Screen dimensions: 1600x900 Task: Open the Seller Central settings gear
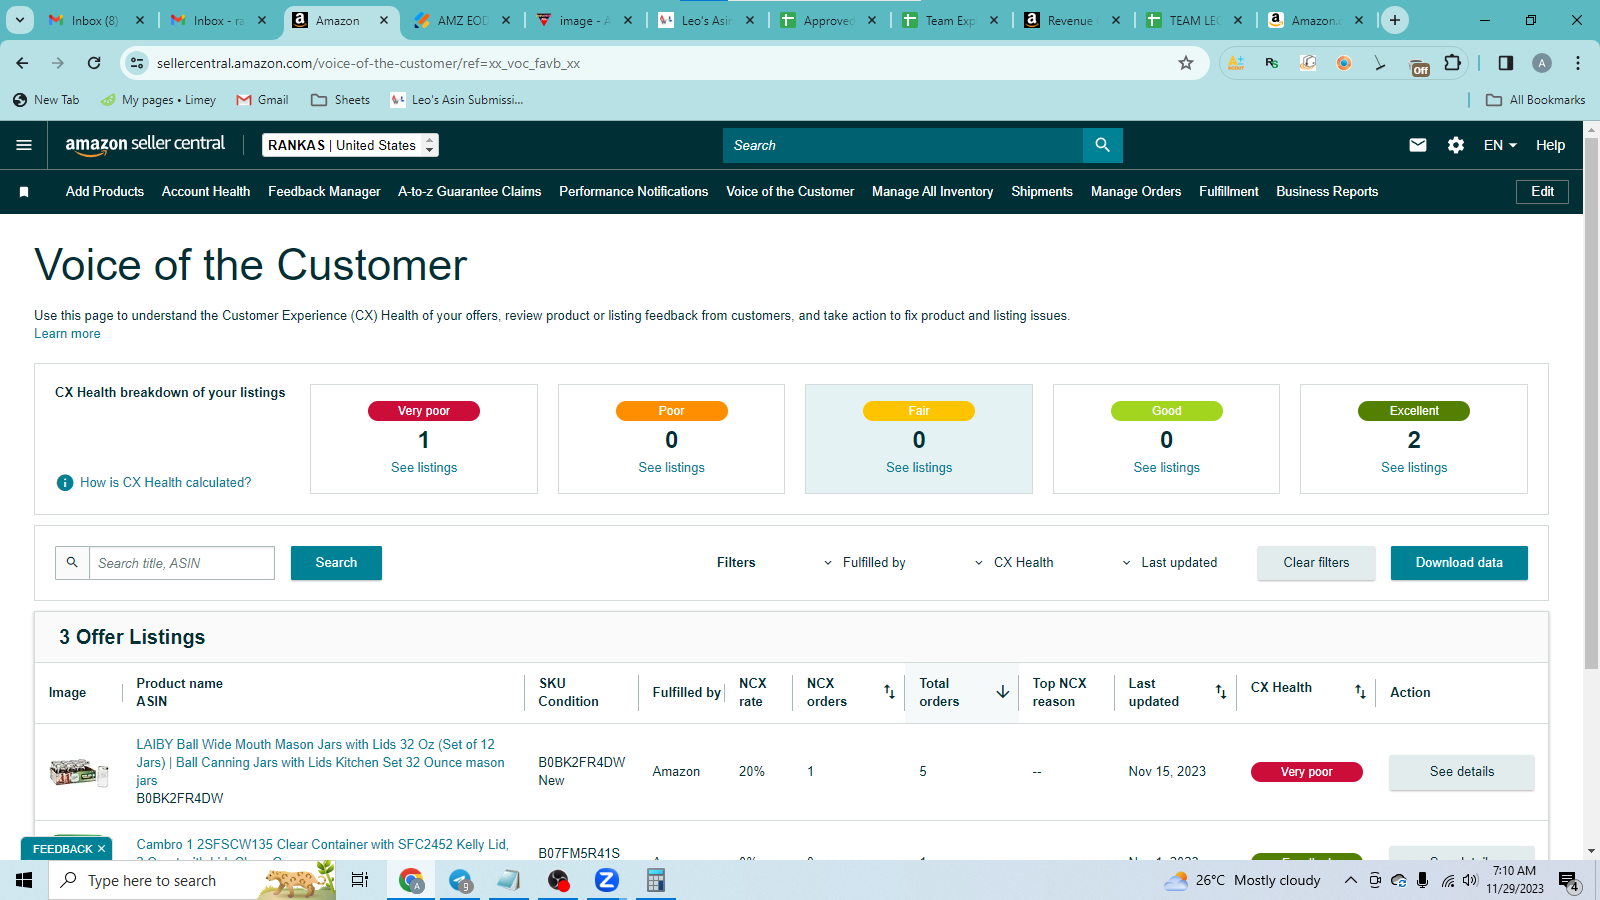pos(1456,145)
